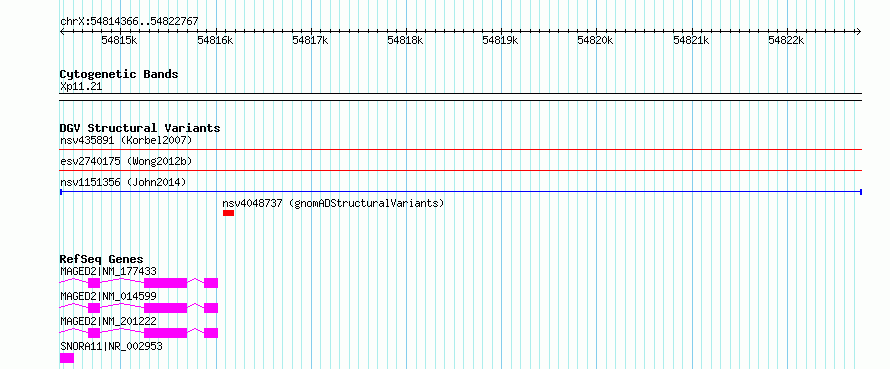
Task: Open MAGED2|NM_201222 transcript label
Action: (108, 321)
